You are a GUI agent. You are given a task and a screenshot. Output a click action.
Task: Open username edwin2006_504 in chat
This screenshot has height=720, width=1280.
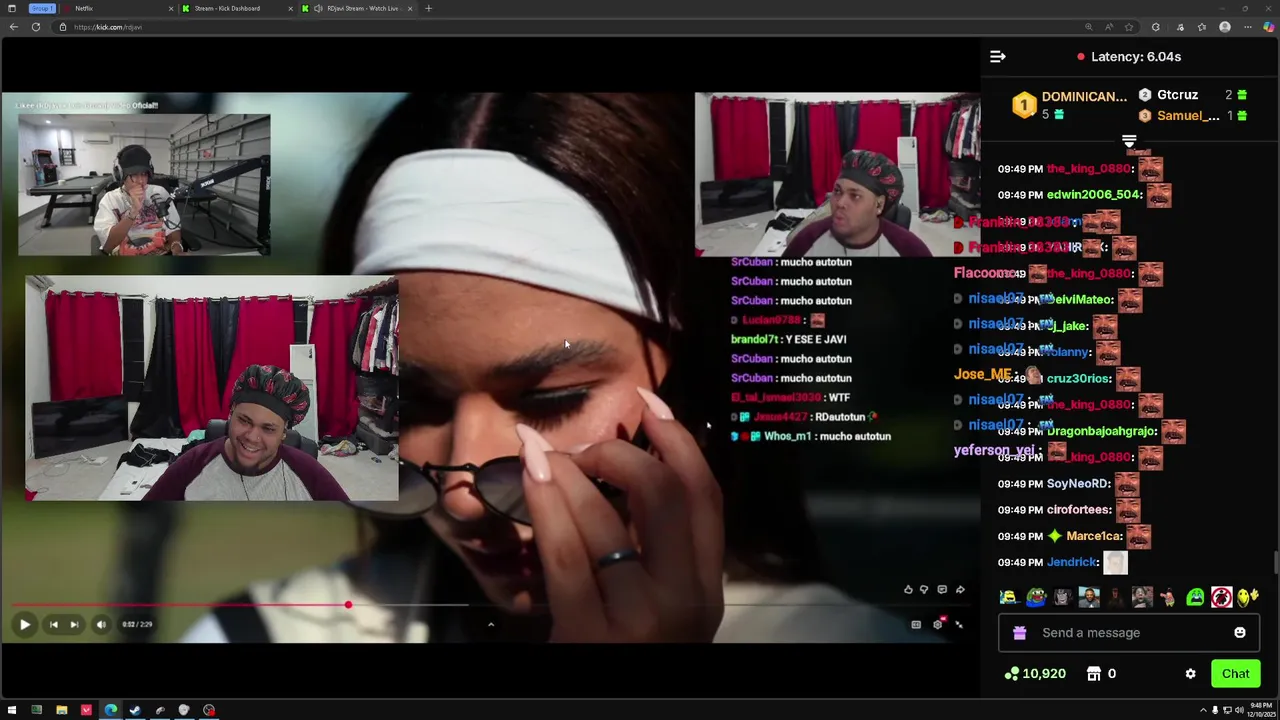pyautogui.click(x=1094, y=195)
